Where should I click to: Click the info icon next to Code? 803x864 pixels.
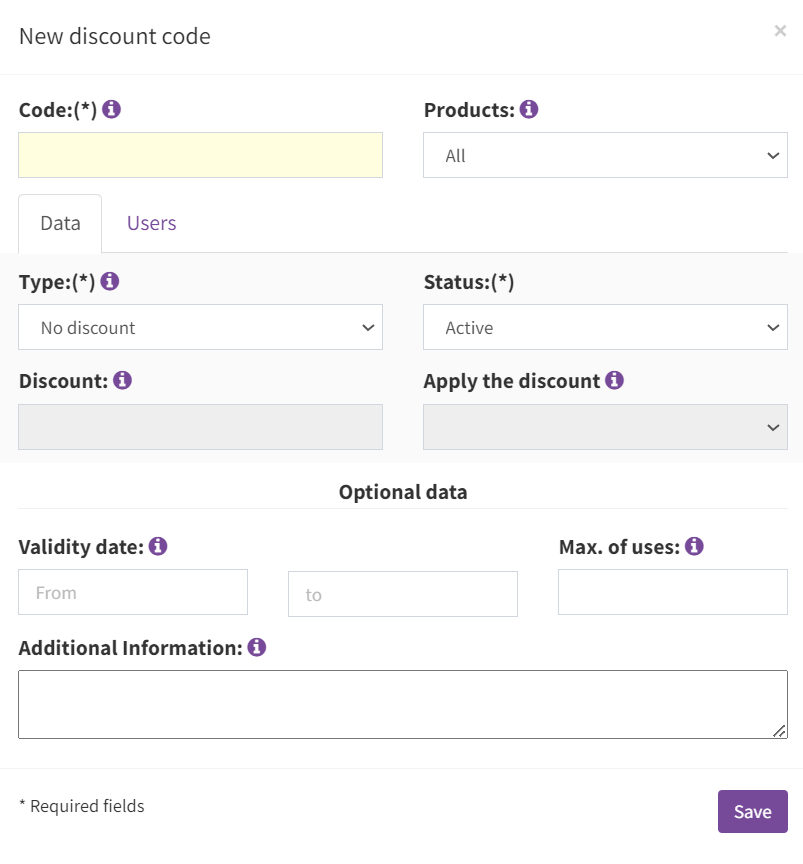(111, 109)
